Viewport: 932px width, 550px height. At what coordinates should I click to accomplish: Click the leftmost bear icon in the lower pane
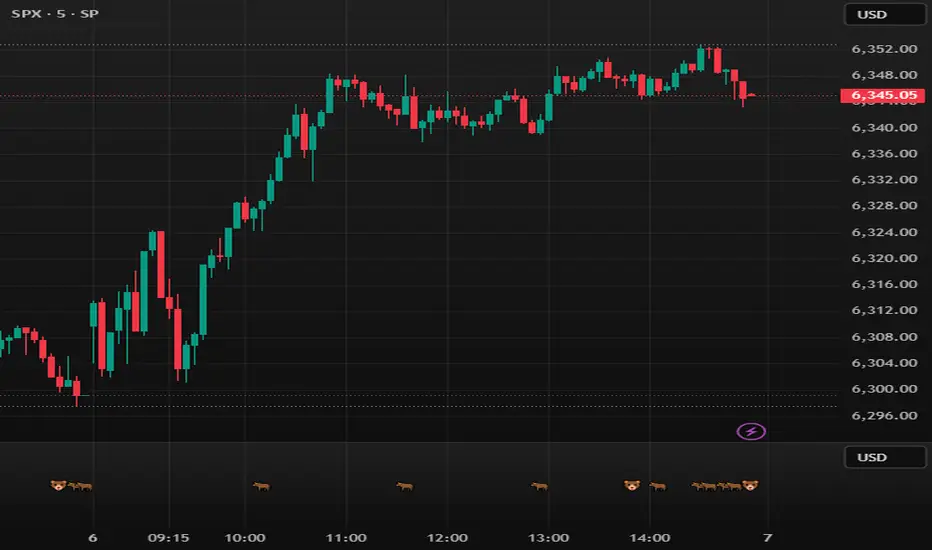point(58,486)
